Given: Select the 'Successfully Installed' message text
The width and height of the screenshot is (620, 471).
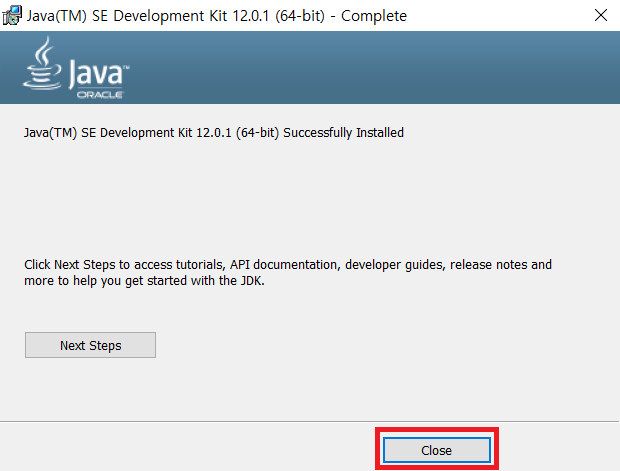Looking at the screenshot, I should 214,132.
